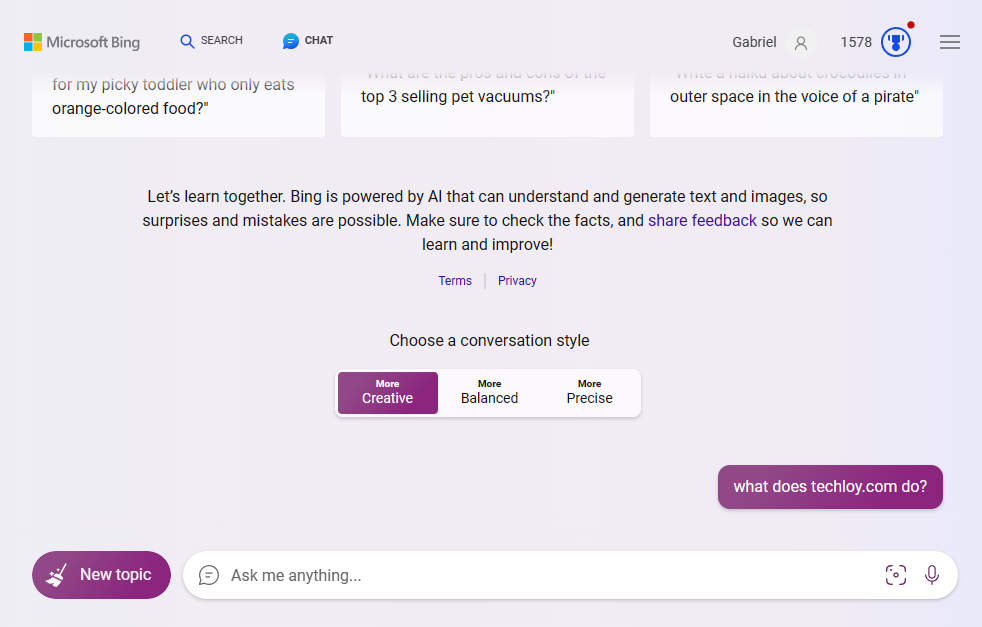Start a New topic

coord(102,575)
